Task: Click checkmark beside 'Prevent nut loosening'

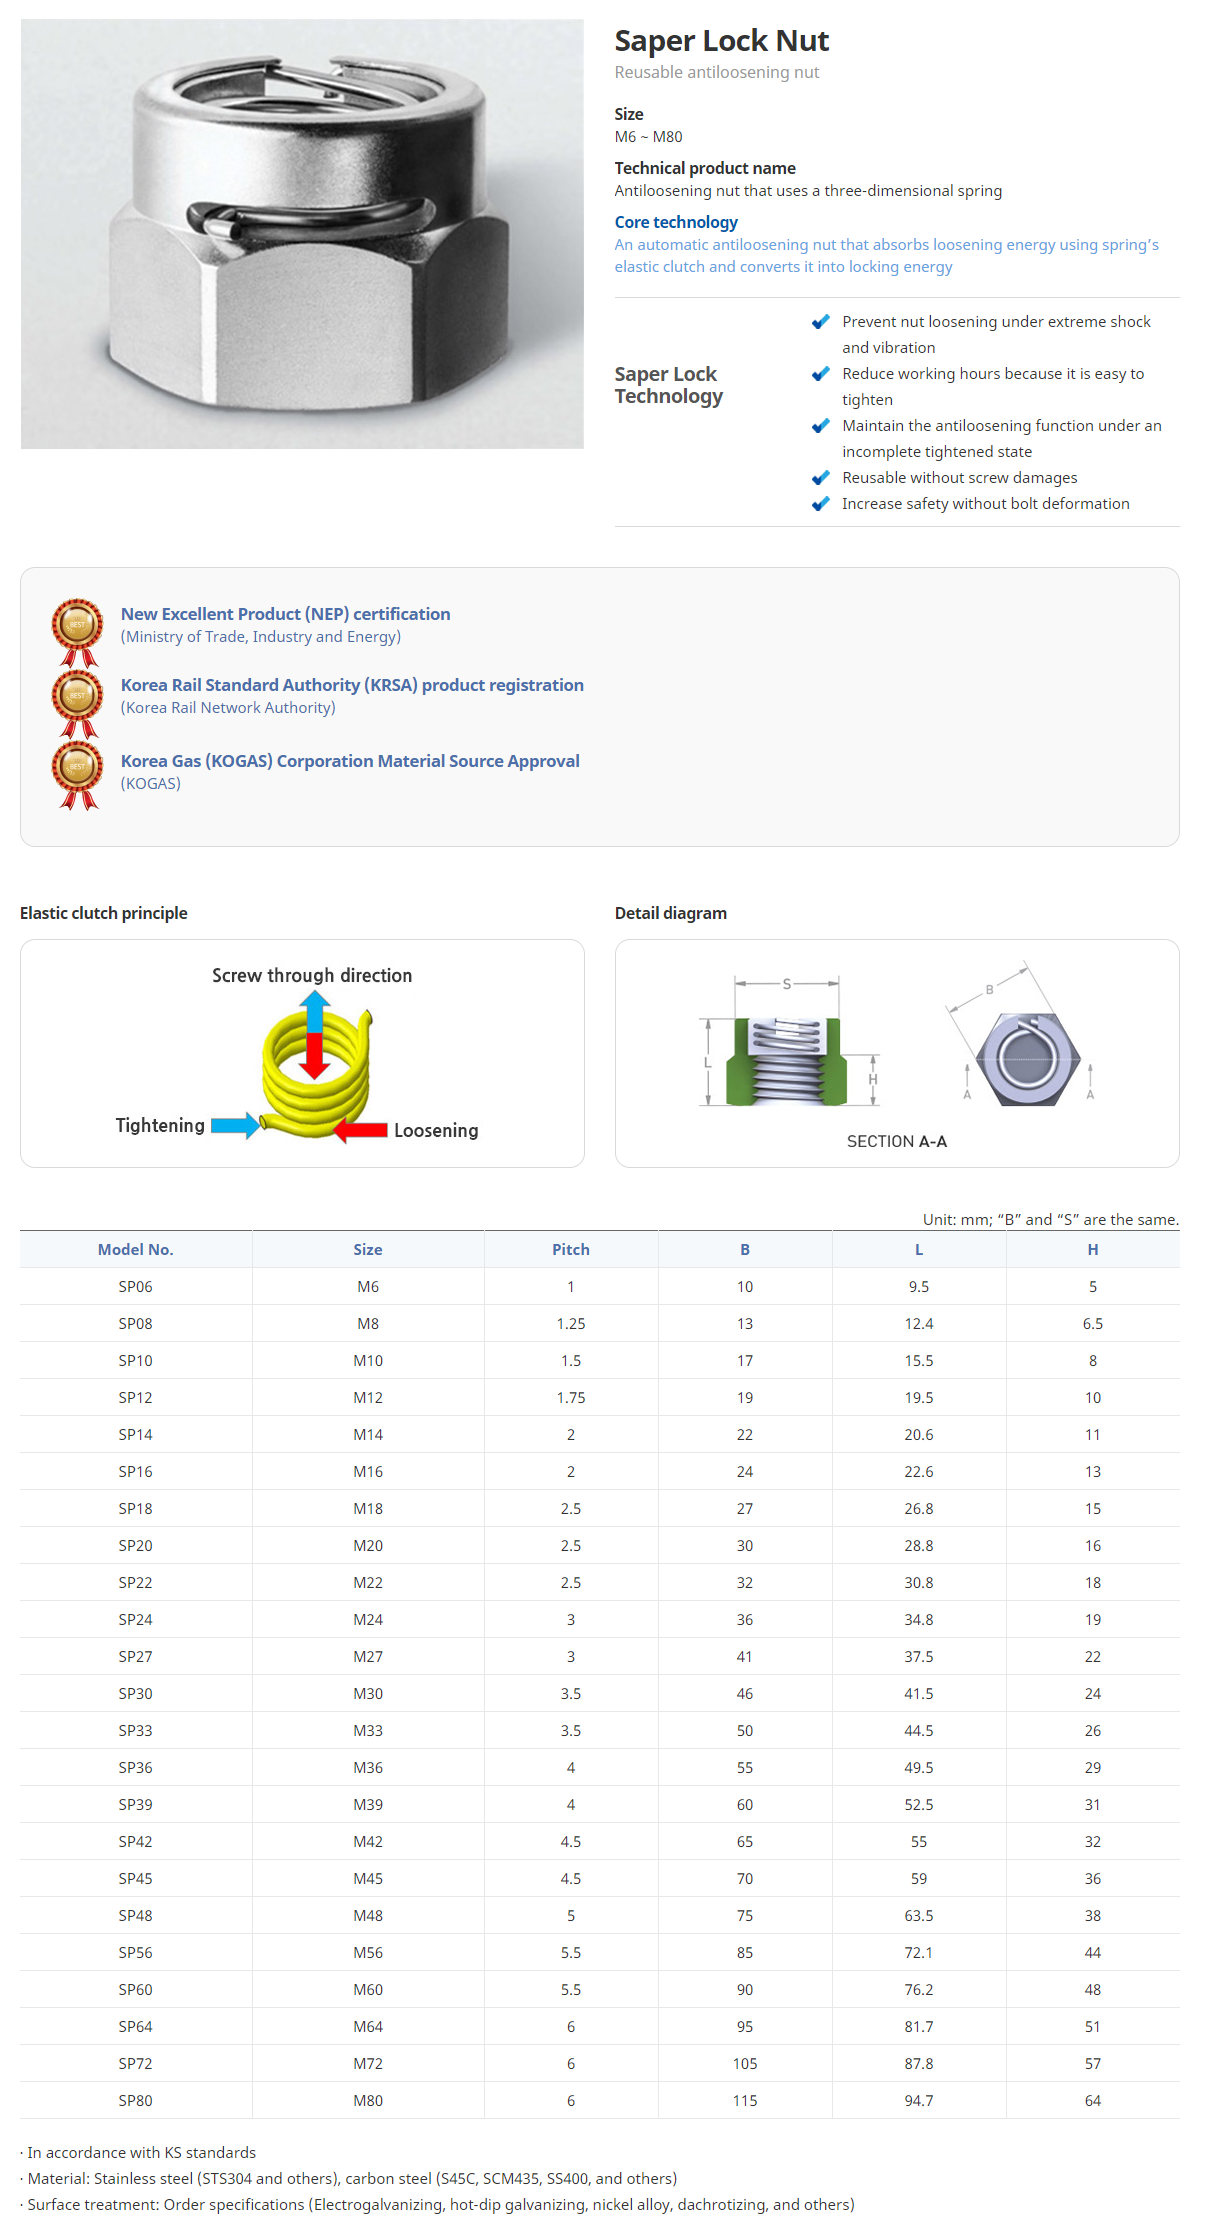Action: (x=820, y=322)
